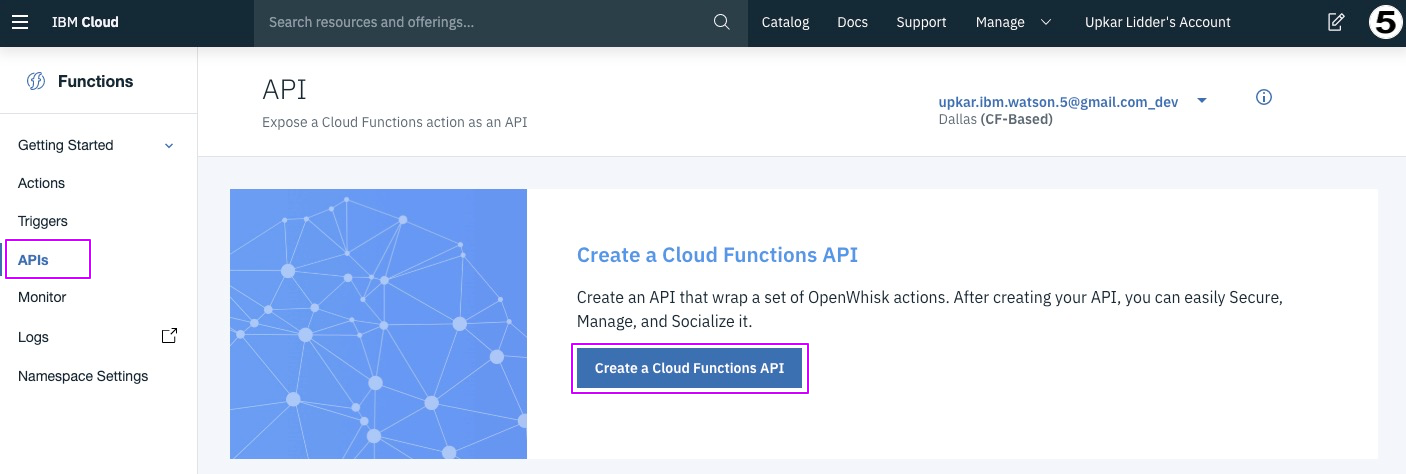Go to Catalog

coord(785,22)
